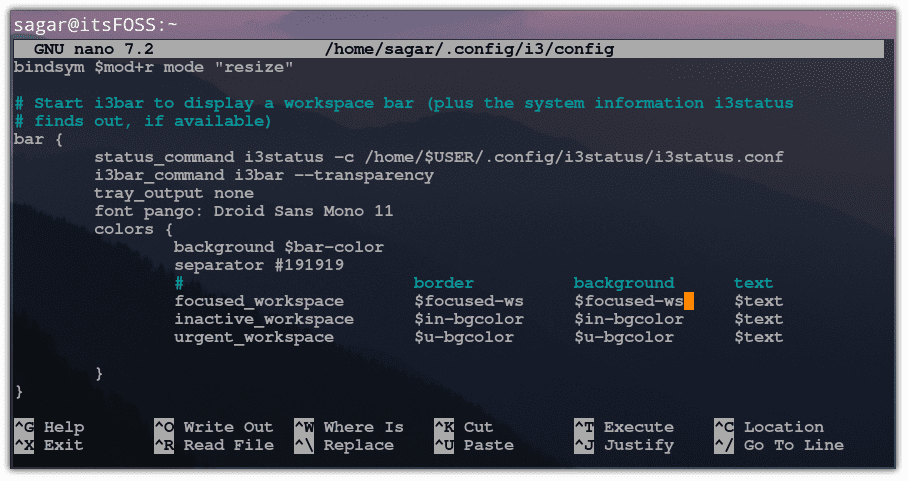Click the orange cursor block after $focused-ws

coord(689,301)
